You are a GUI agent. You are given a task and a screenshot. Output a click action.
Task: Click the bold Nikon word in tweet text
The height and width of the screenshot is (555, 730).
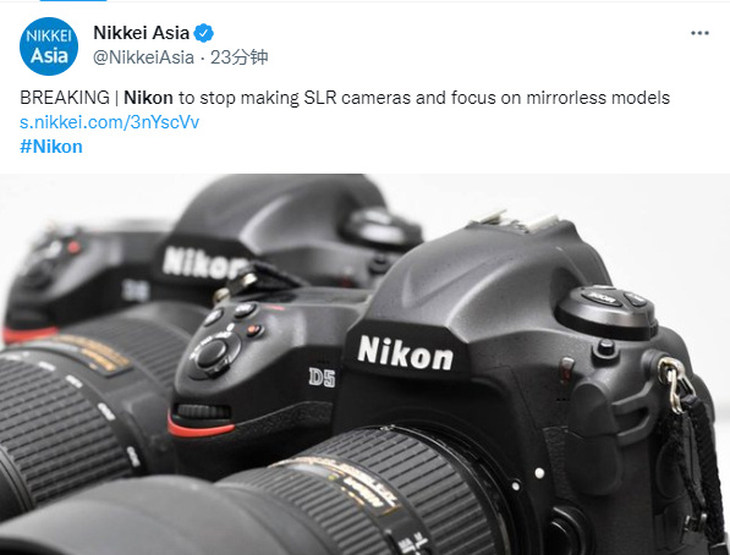pyautogui.click(x=149, y=98)
